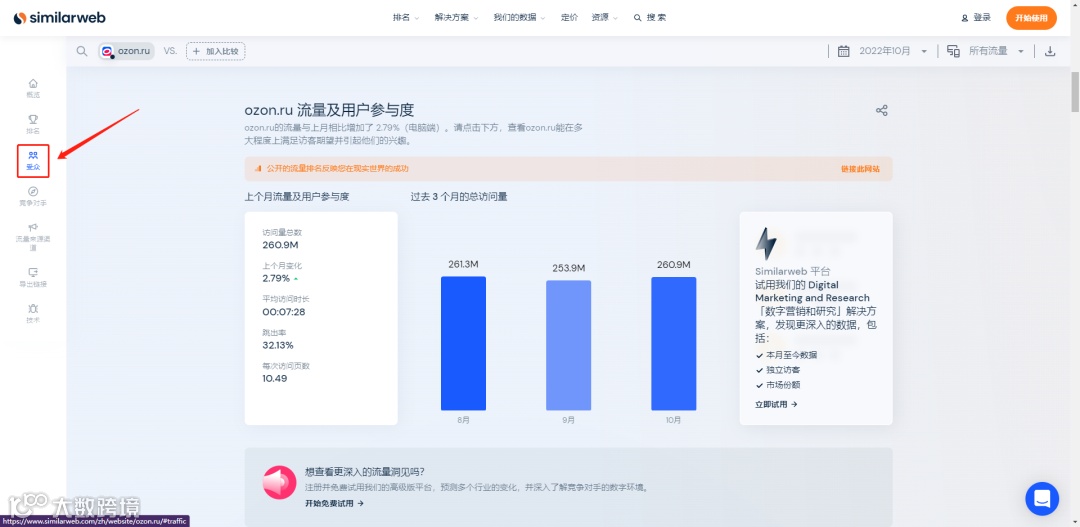Click the user icon beside 登录
1080x527 pixels.
(x=965, y=18)
